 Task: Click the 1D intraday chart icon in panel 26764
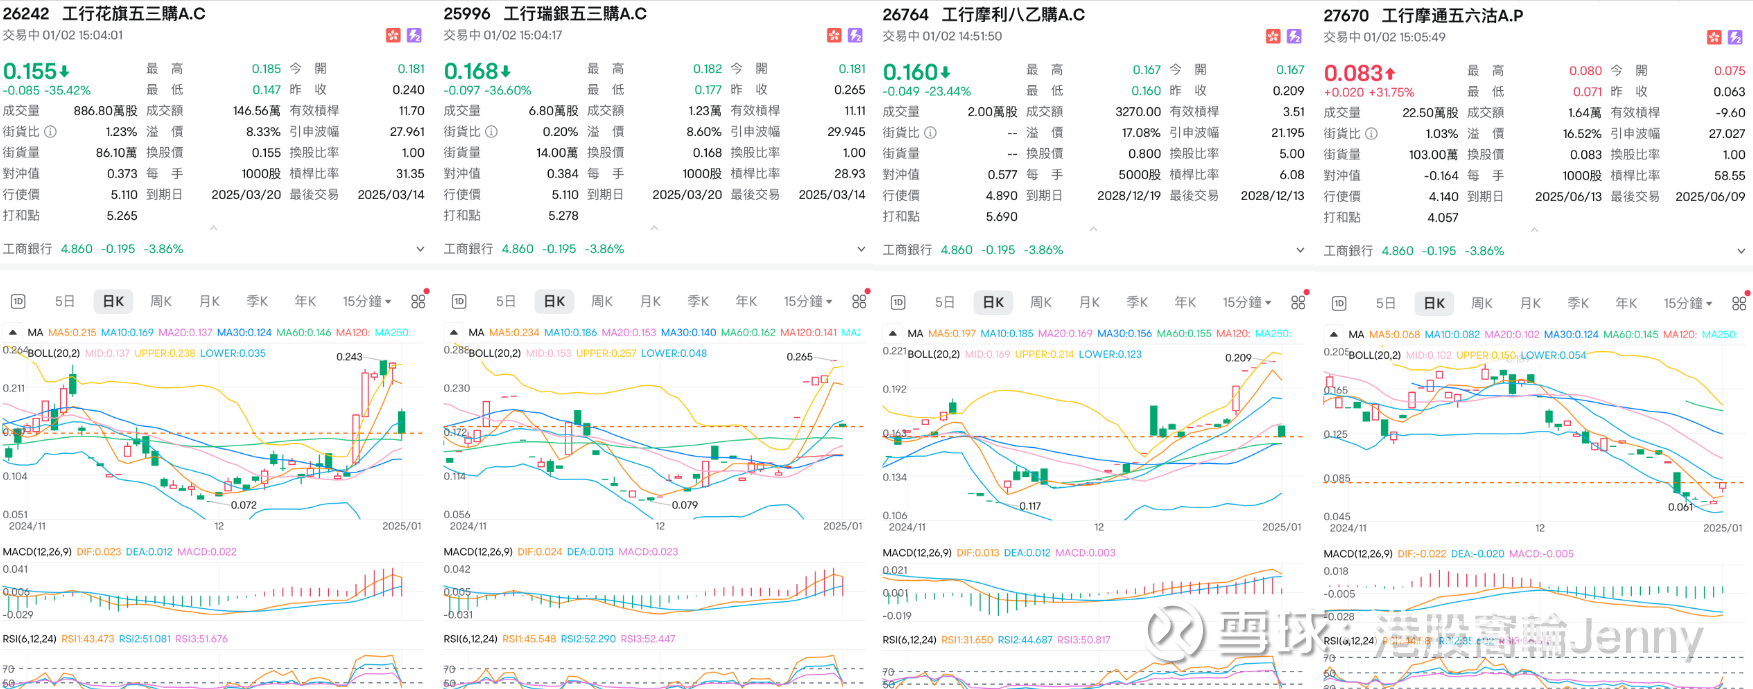pyautogui.click(x=898, y=302)
